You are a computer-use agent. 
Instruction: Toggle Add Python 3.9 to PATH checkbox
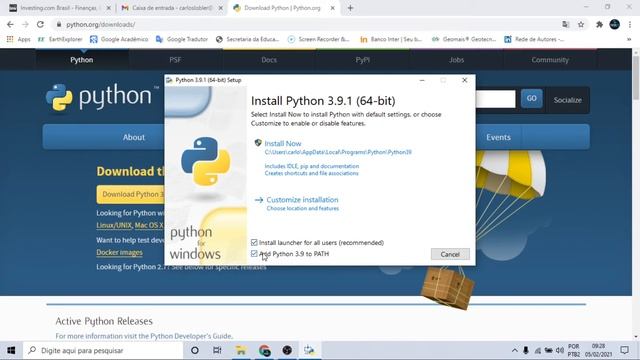[254, 253]
